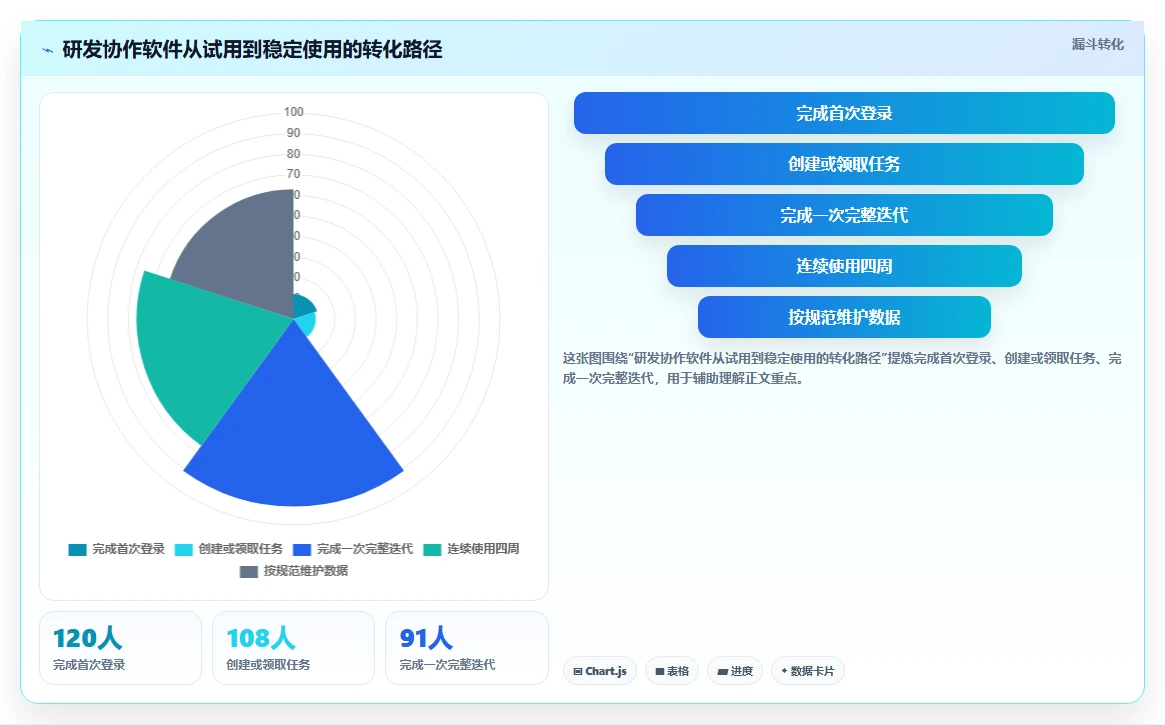Screen dimensions: 1165x725
Task: Click the Chart.js tag
Action: (600, 671)
